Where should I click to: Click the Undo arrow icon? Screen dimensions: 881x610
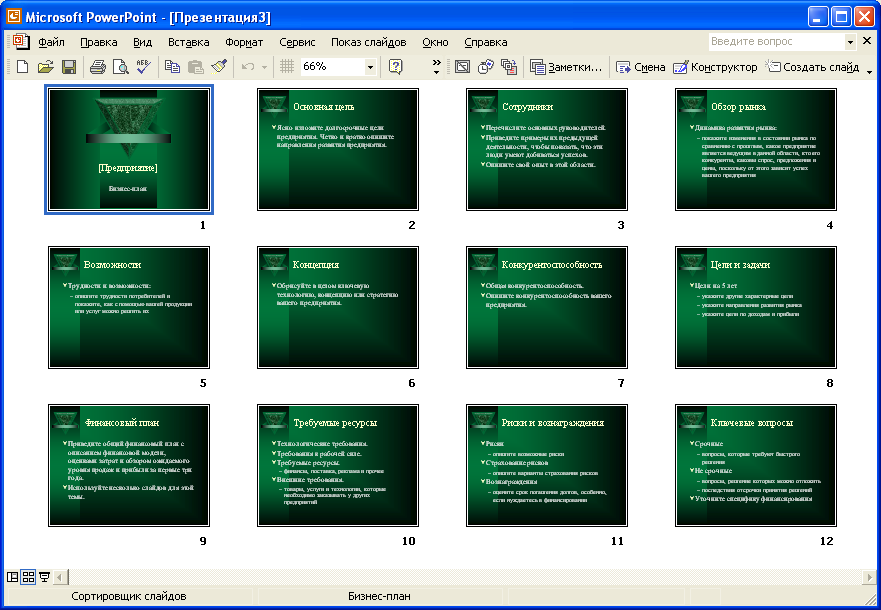pos(247,67)
